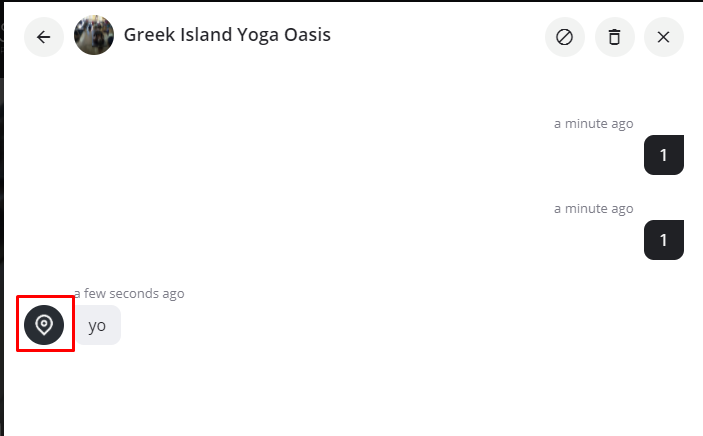Return to the conversation list via back arrow
This screenshot has height=436, width=703.
[x=44, y=37]
